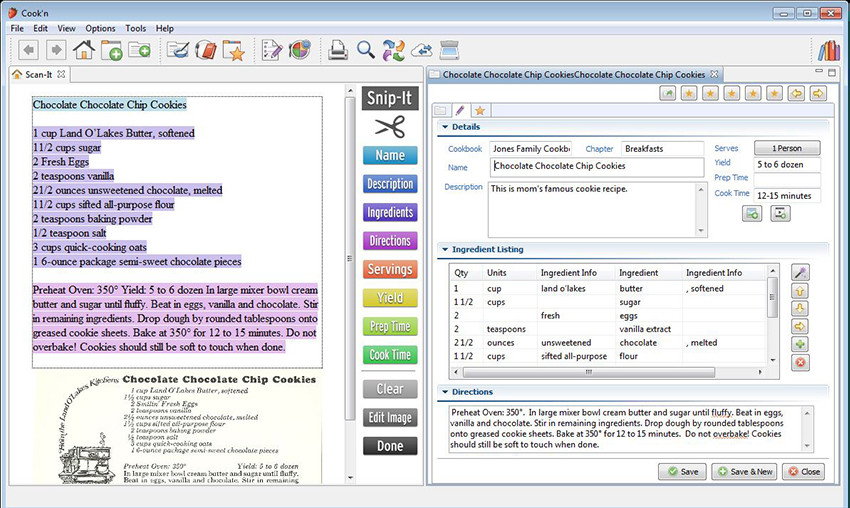Switch to the Scan-It tab

tap(38, 74)
